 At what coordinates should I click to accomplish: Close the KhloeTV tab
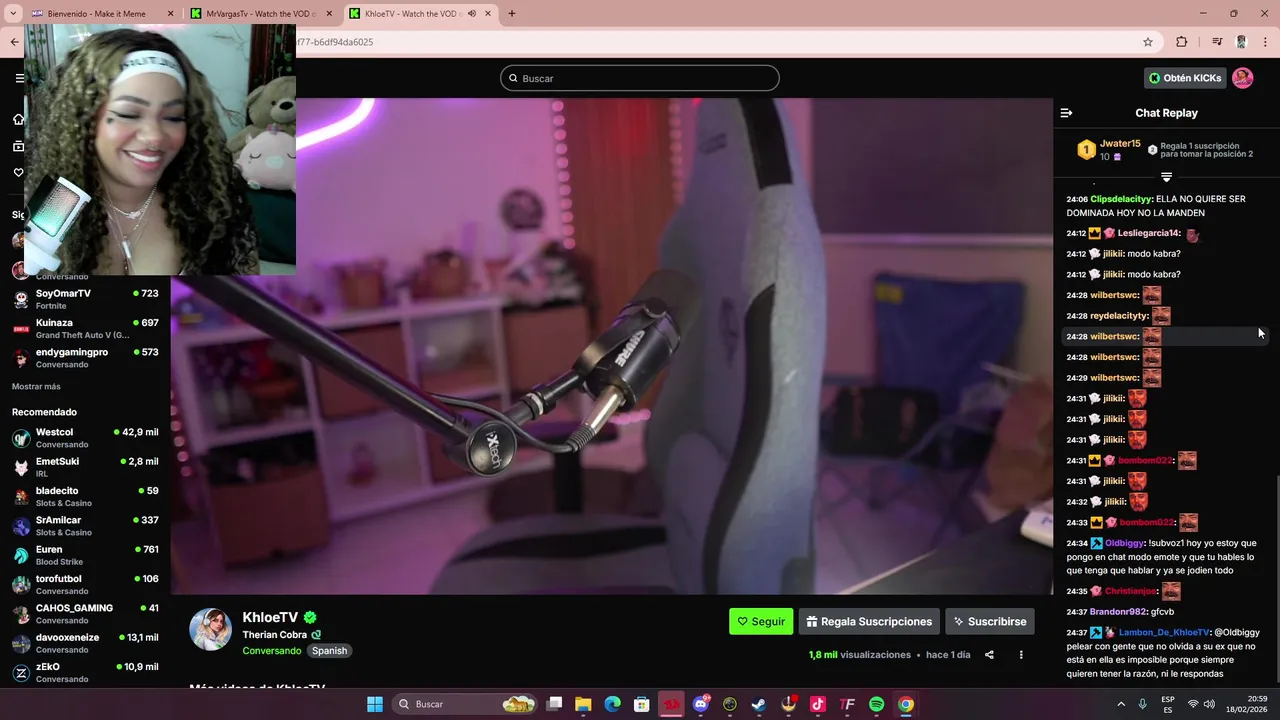[x=488, y=14]
